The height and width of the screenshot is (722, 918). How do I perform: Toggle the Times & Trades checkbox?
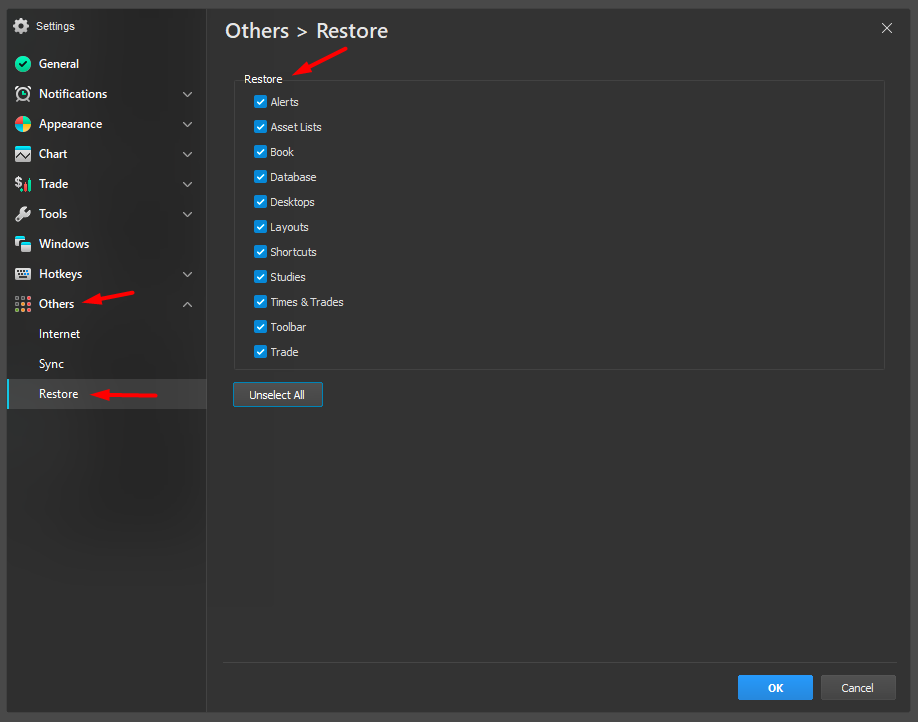[x=261, y=302]
